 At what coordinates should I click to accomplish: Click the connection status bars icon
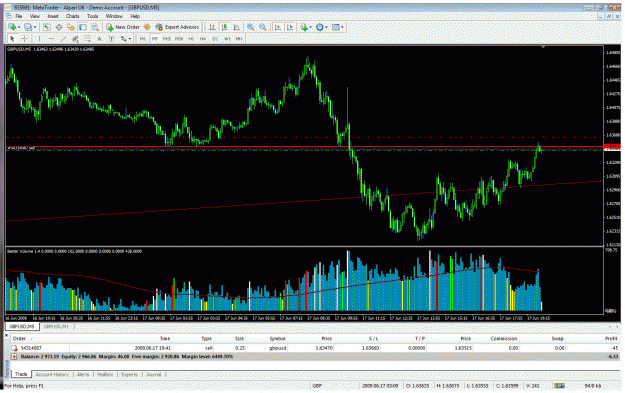tap(560, 386)
